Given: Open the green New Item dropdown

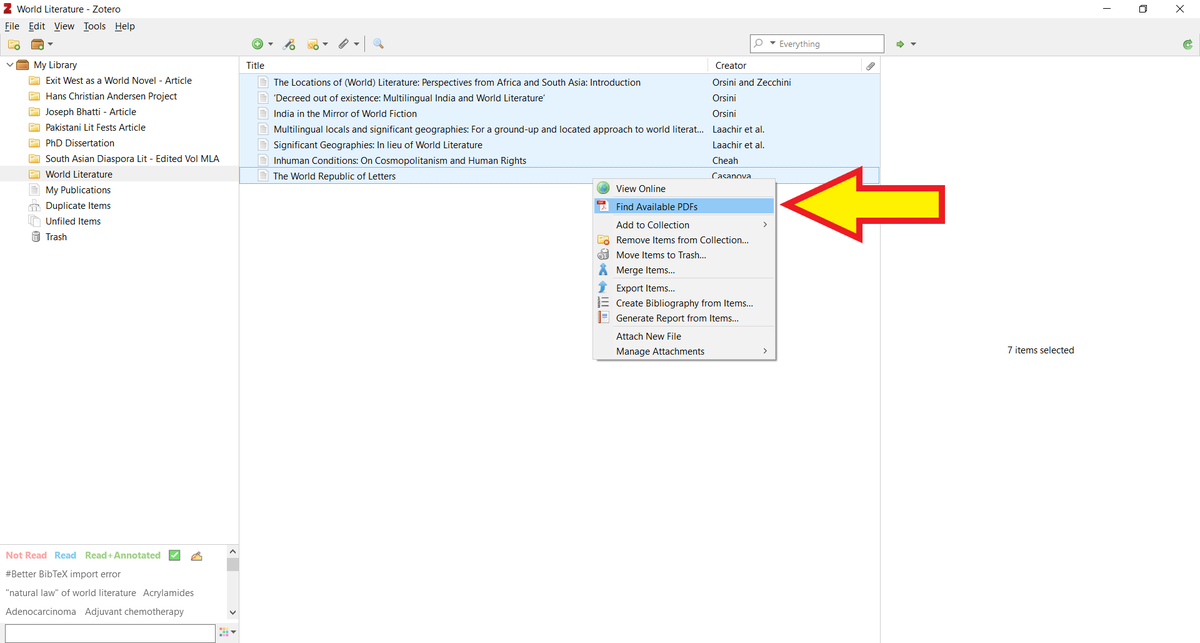Looking at the screenshot, I should click(262, 44).
